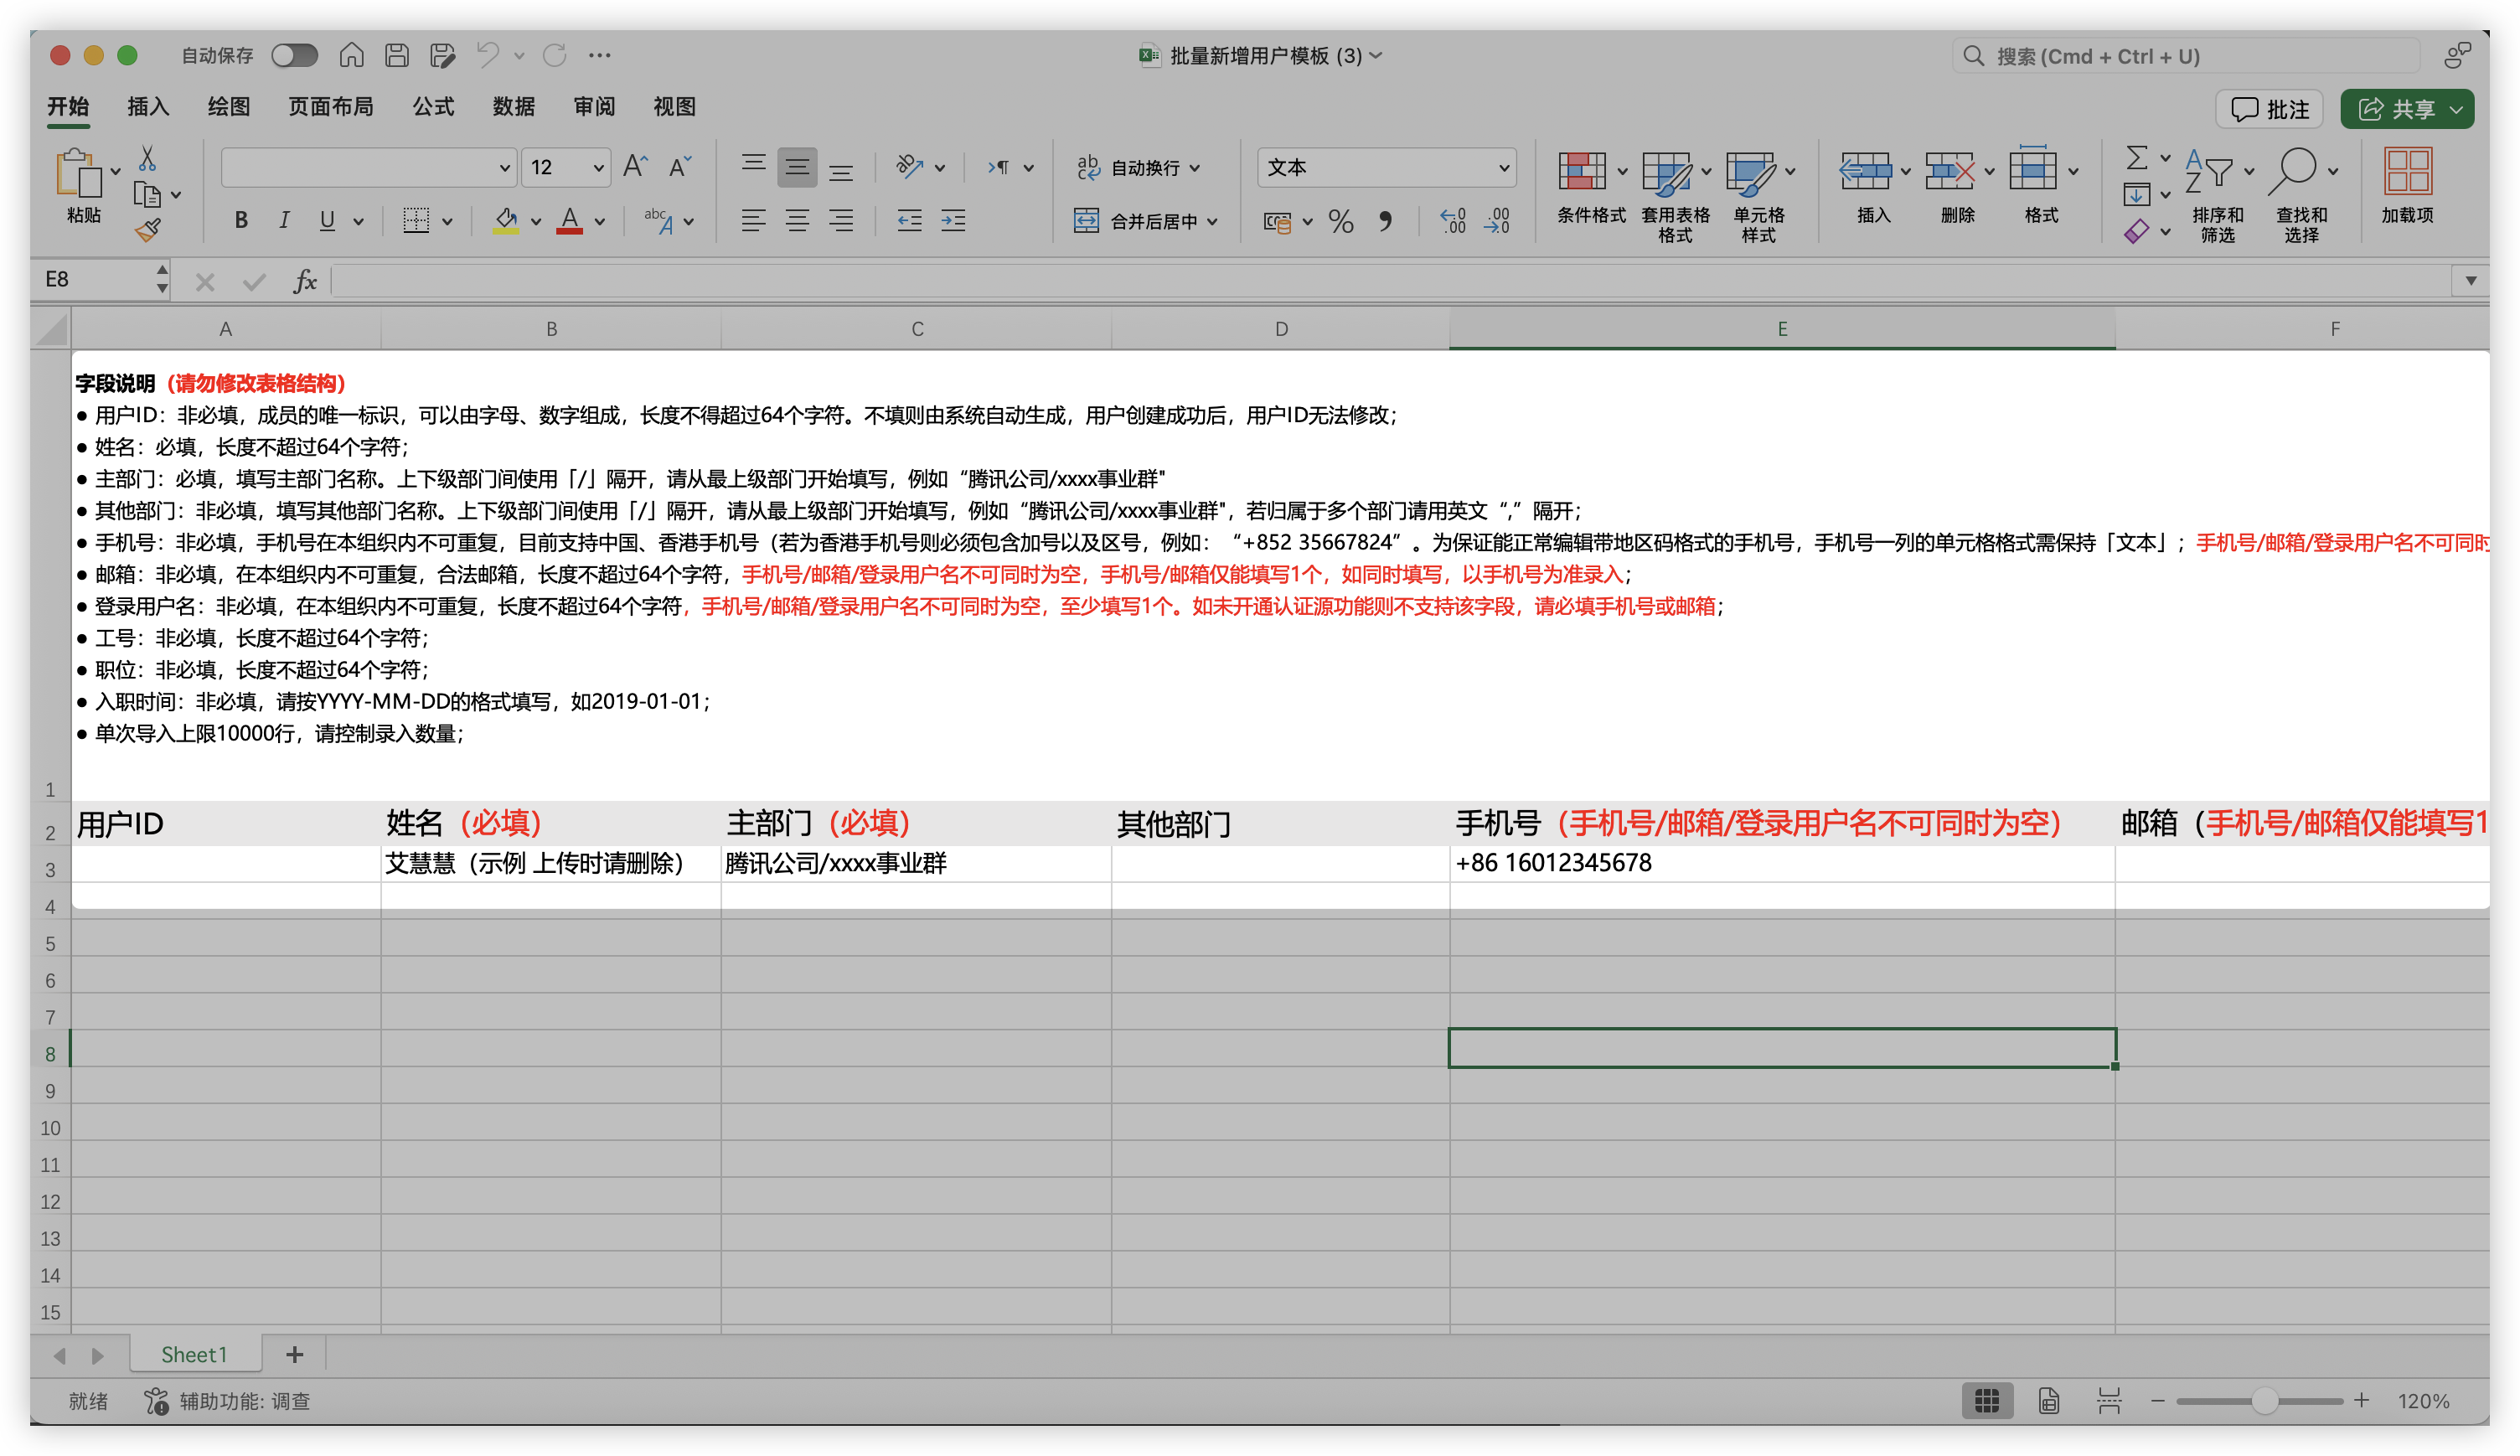The width and height of the screenshot is (2520, 1456).
Task: Click the home icon in title bar
Action: (x=351, y=55)
